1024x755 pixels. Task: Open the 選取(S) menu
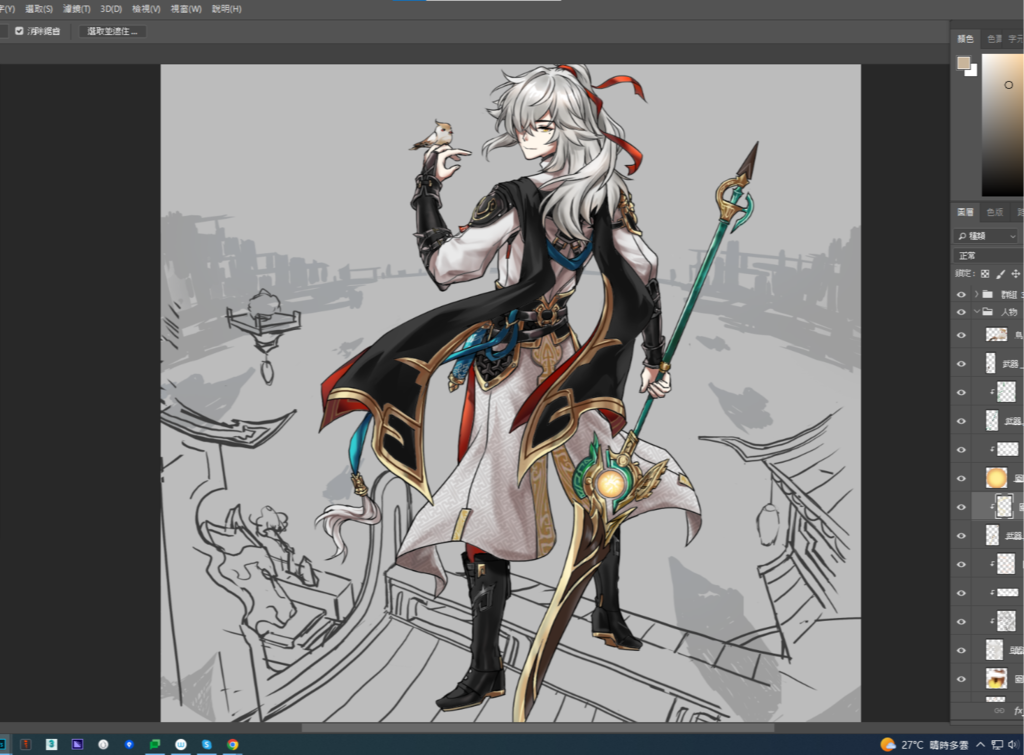pyautogui.click(x=39, y=9)
